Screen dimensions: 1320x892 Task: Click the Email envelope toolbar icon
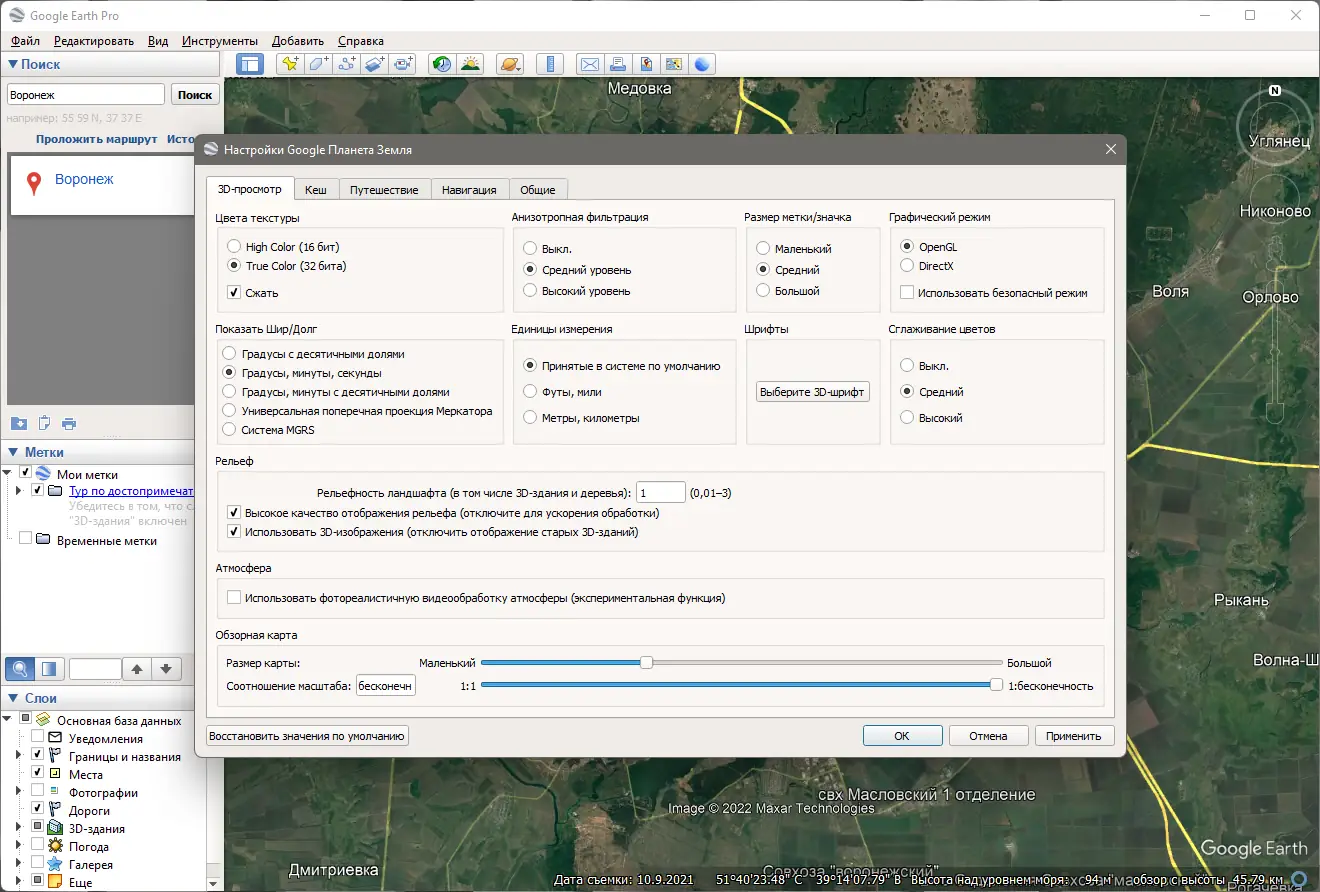[x=590, y=64]
